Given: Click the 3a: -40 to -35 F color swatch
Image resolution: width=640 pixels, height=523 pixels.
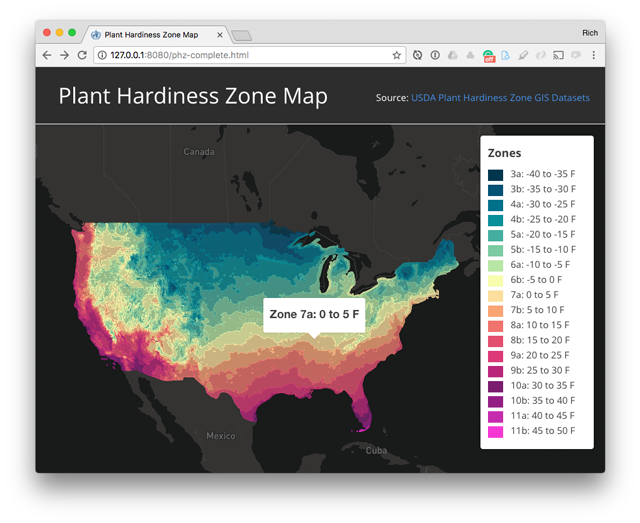Looking at the screenshot, I should coord(495,175).
